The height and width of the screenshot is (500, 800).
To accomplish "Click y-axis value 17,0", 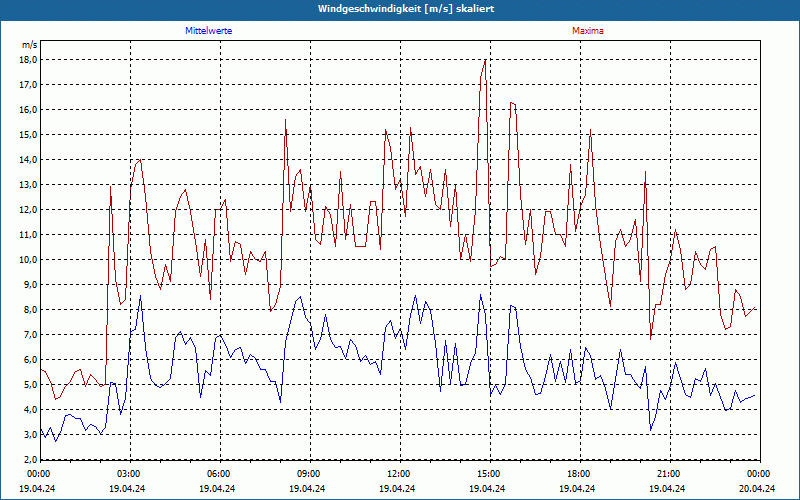I will 30,85.
